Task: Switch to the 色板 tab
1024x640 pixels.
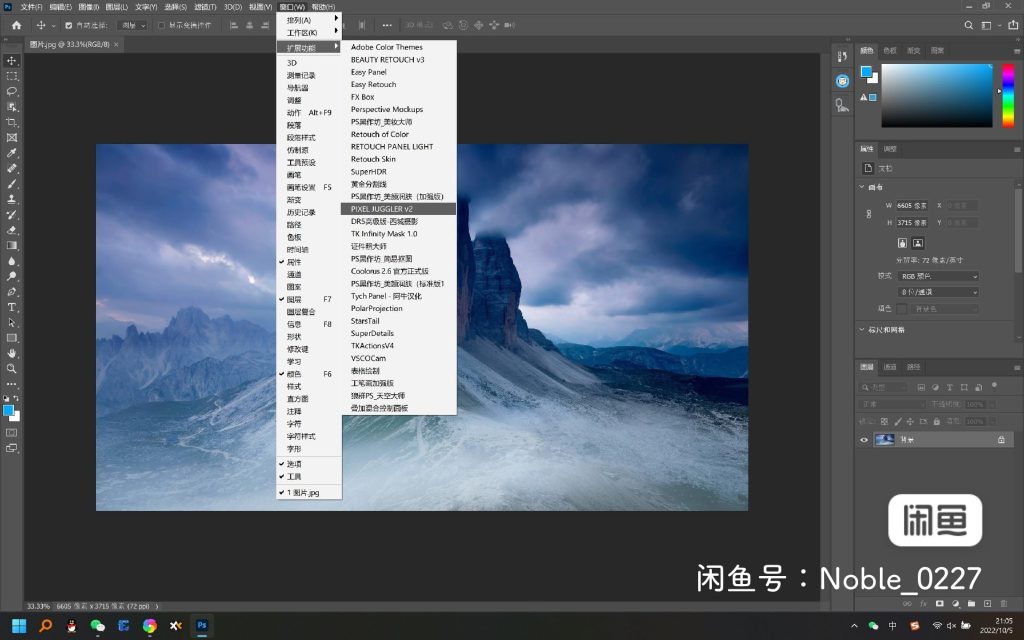Action: click(x=889, y=50)
